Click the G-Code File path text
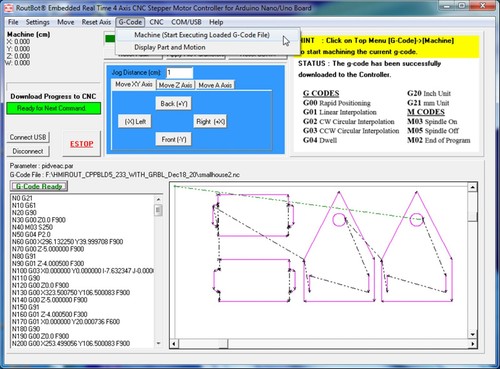 (125, 175)
